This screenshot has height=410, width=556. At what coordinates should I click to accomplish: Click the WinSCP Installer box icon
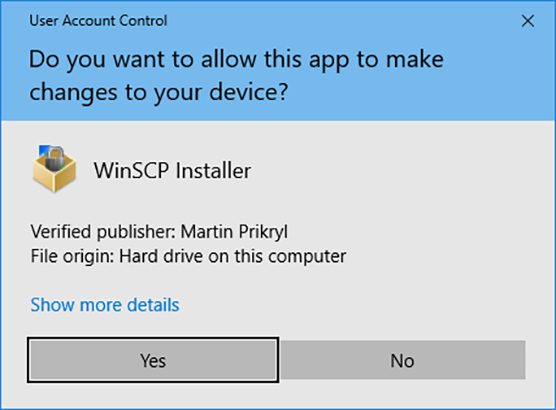click(x=54, y=169)
